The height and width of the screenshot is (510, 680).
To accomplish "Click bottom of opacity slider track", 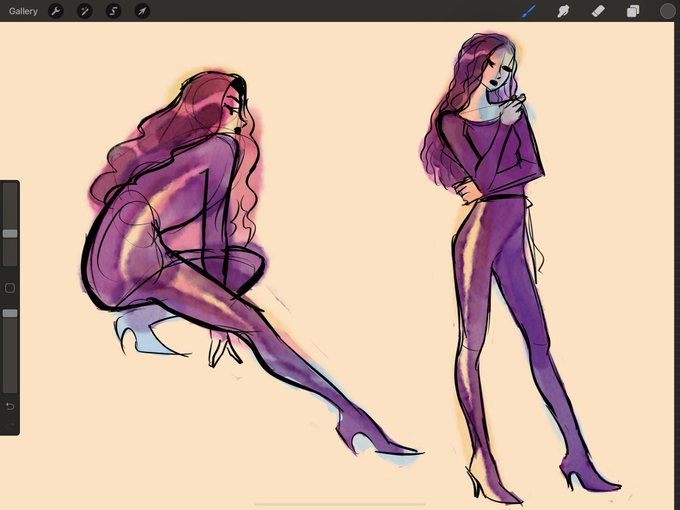I will pos(10,388).
